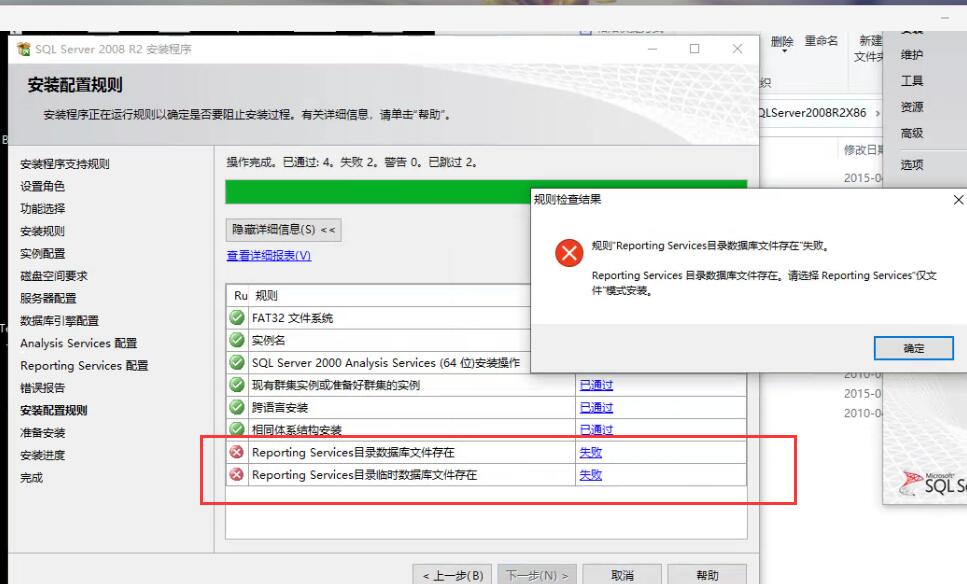Click the 上一步(B) button
The height and width of the screenshot is (584, 967).
pyautogui.click(x=452, y=575)
